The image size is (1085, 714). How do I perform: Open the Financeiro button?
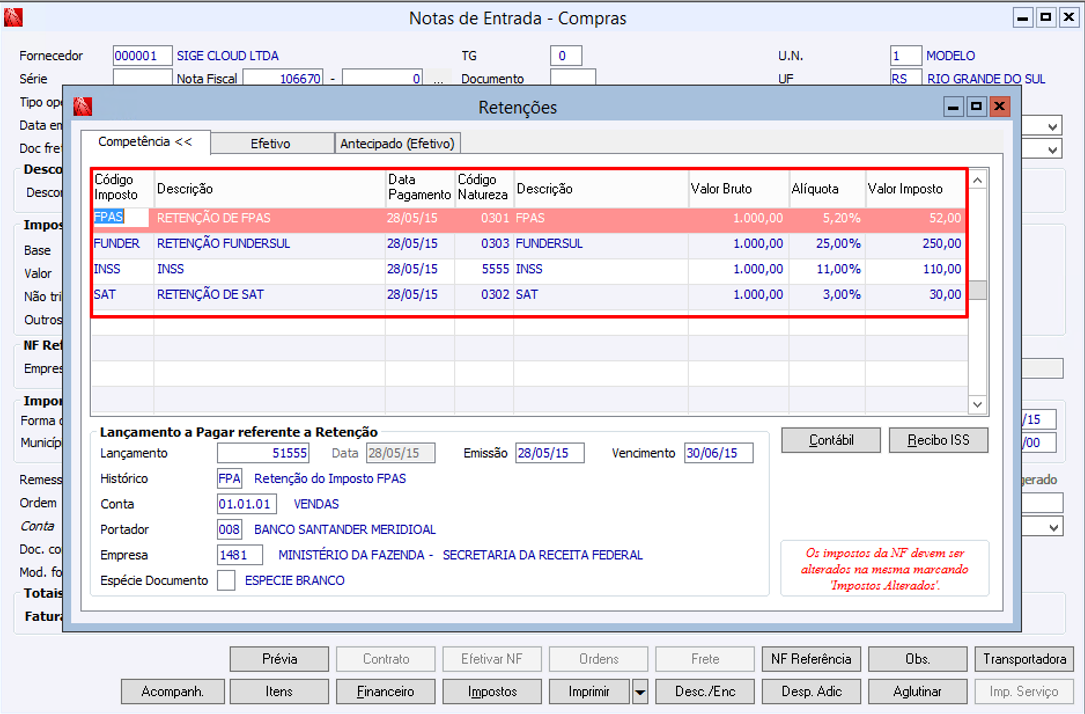coord(386,691)
